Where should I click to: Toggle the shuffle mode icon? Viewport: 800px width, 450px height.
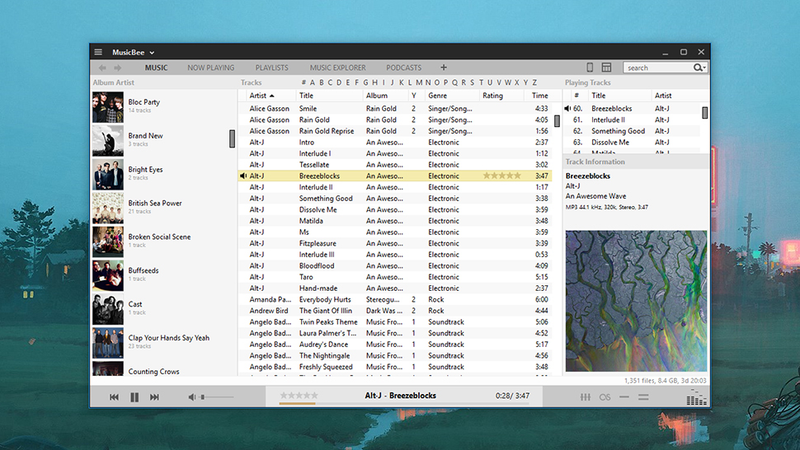tap(643, 397)
